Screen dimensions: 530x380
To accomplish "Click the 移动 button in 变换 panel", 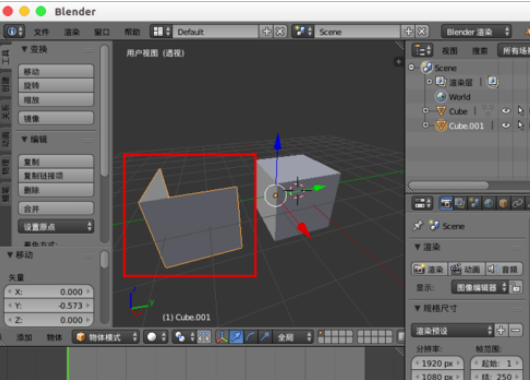I will tap(56, 71).
